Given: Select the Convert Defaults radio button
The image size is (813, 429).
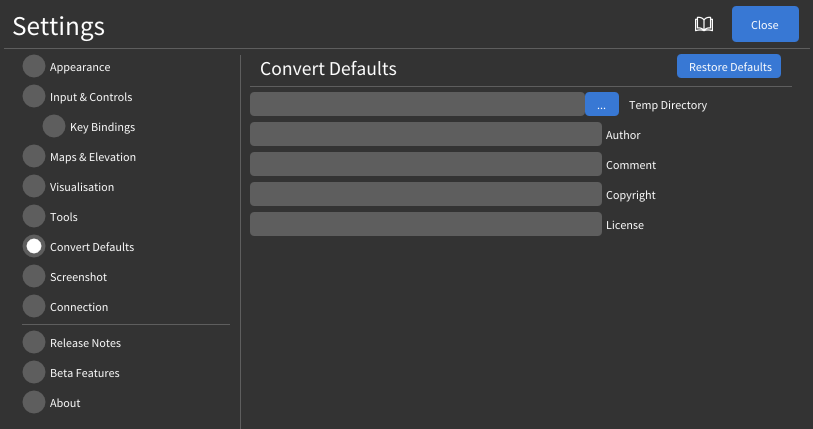Looking at the screenshot, I should tap(34, 247).
